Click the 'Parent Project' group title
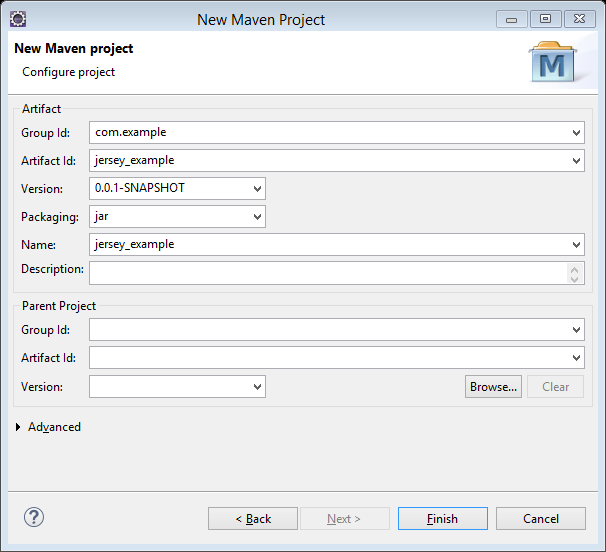The height and width of the screenshot is (552, 606). tap(59, 306)
